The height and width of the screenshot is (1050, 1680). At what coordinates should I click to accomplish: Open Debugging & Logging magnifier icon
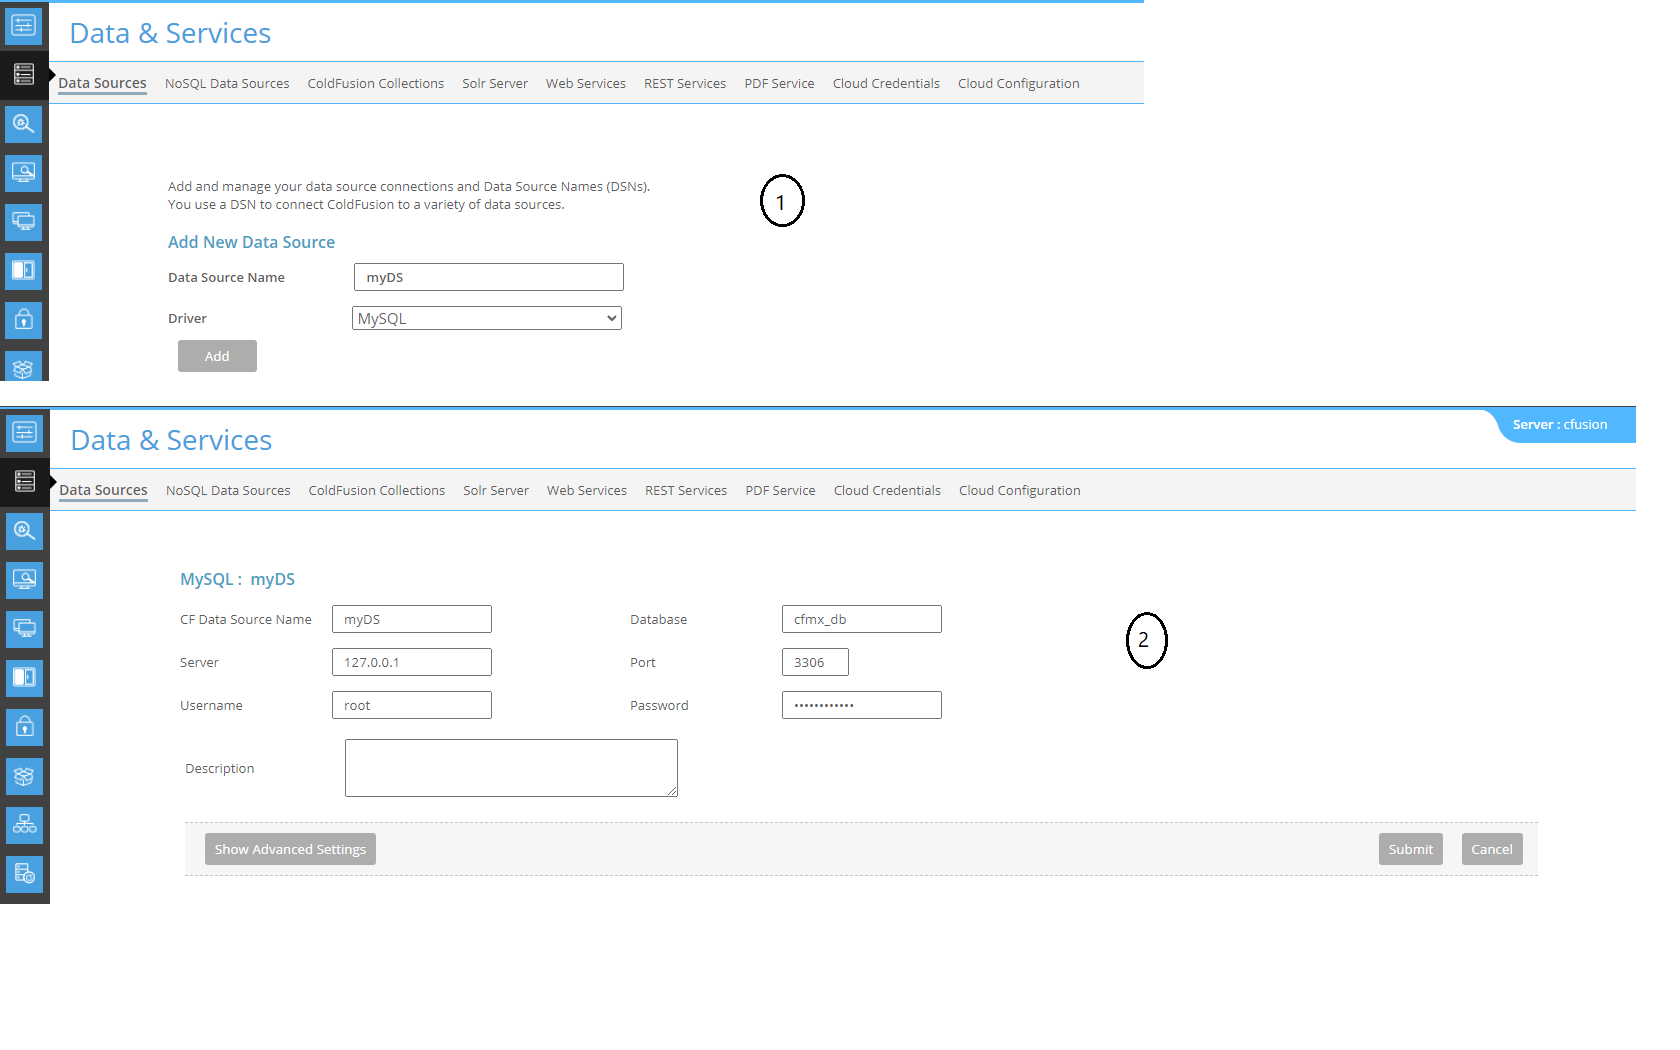pyautogui.click(x=24, y=531)
